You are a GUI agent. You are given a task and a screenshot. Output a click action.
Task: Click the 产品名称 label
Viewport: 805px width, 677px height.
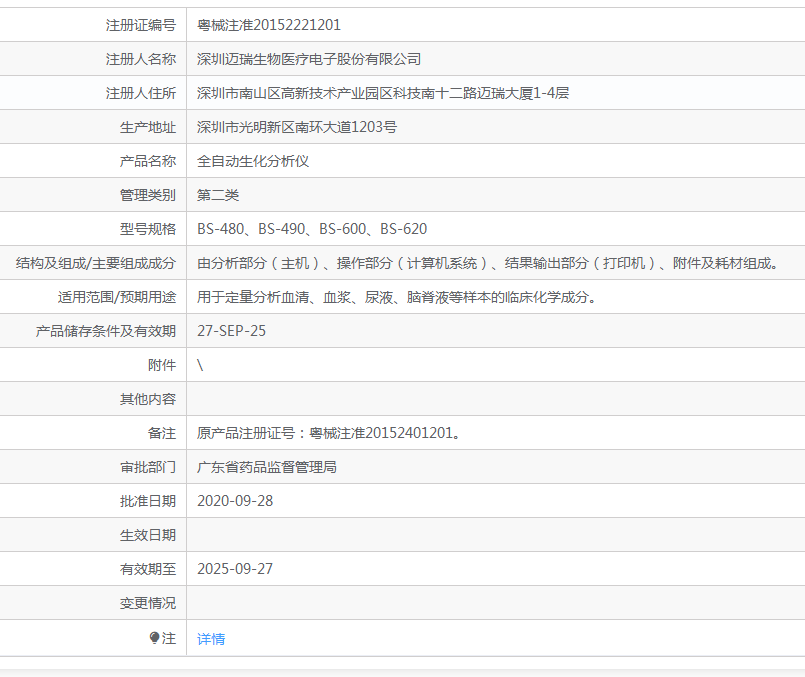(x=148, y=161)
